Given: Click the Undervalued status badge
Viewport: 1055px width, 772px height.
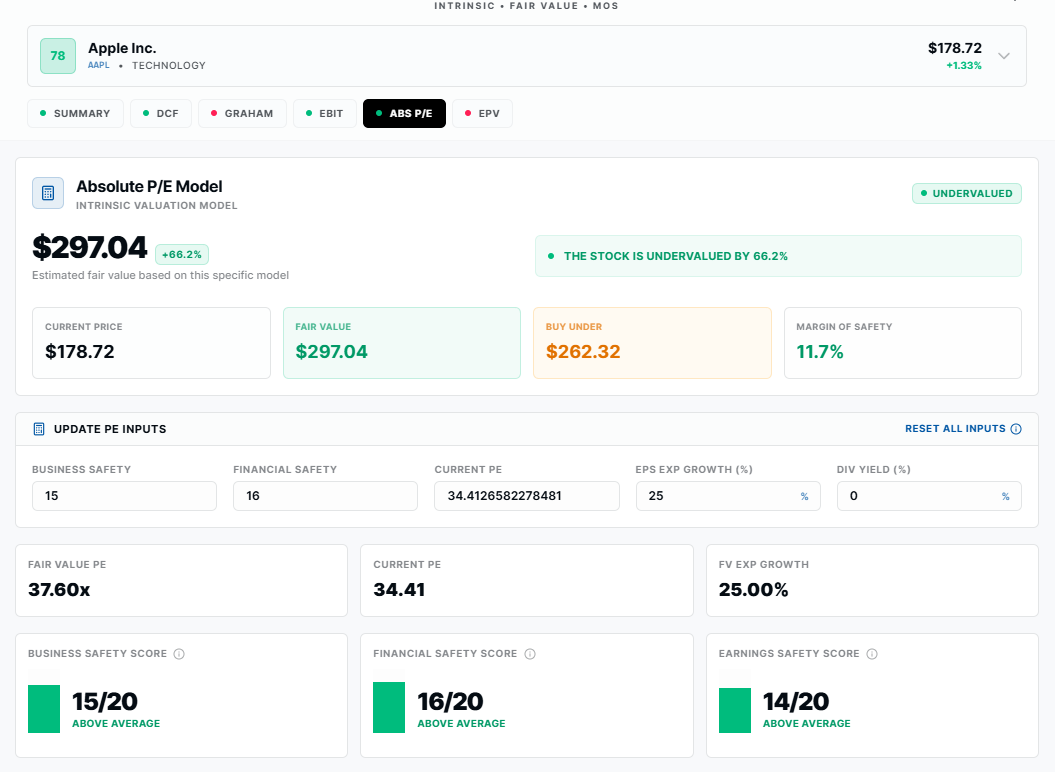Looking at the screenshot, I should click(x=967, y=193).
